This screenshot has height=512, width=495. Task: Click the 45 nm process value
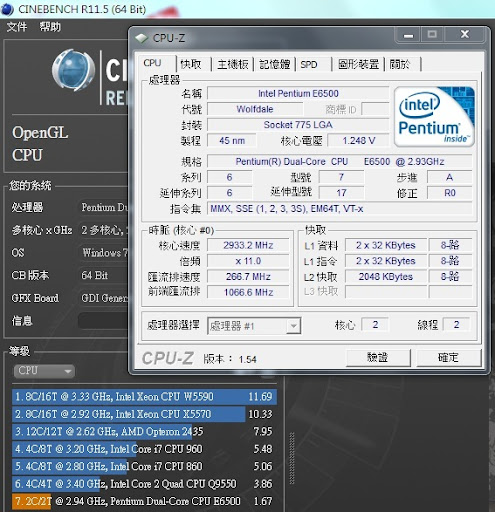[232, 141]
